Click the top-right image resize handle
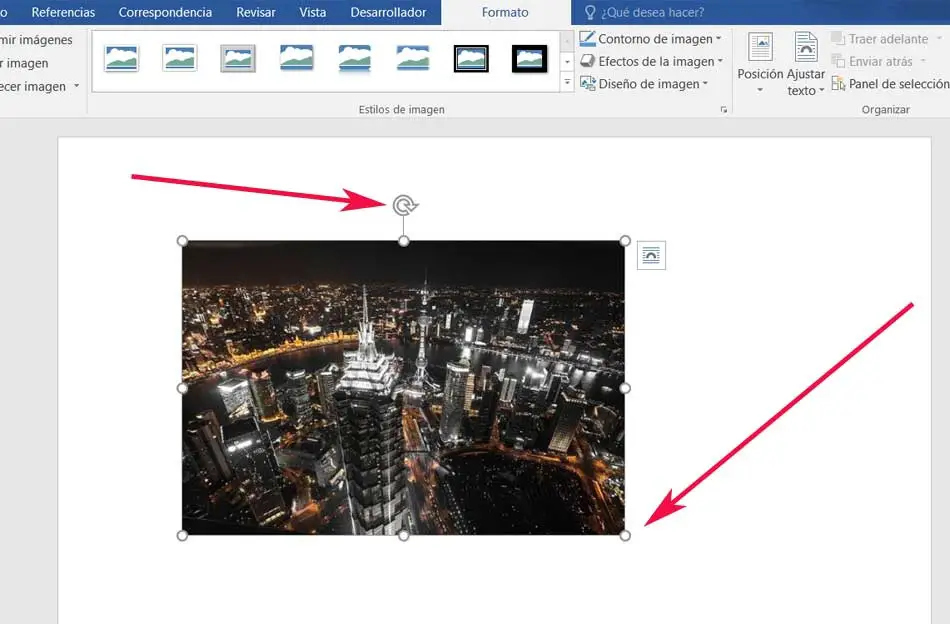 [x=625, y=241]
